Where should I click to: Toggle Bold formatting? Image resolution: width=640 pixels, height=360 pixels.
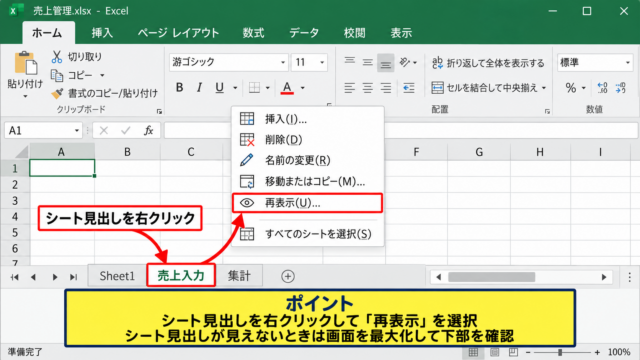pos(179,87)
